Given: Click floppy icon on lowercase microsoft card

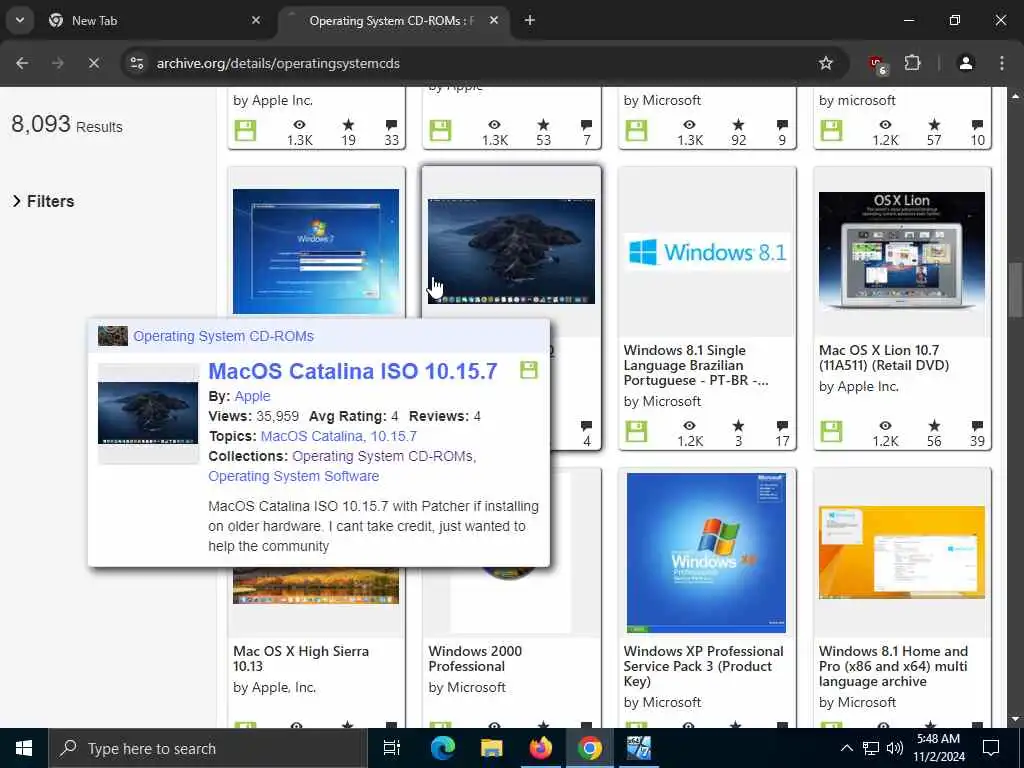Looking at the screenshot, I should point(831,130).
